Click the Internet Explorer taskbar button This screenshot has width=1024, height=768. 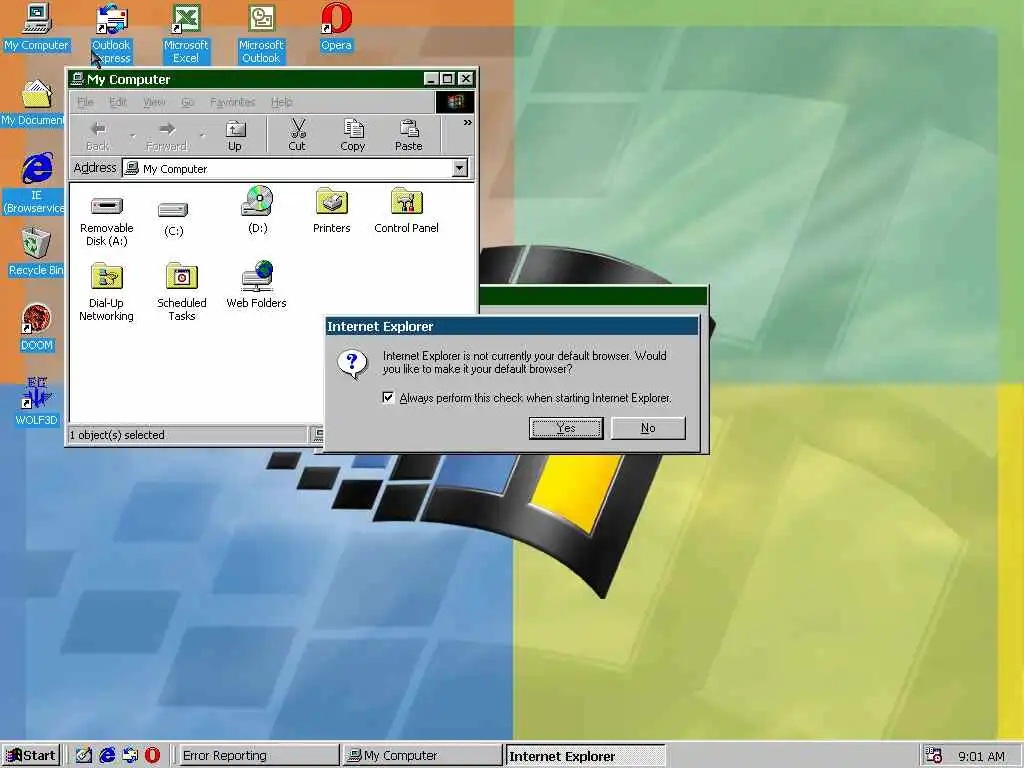tap(585, 756)
